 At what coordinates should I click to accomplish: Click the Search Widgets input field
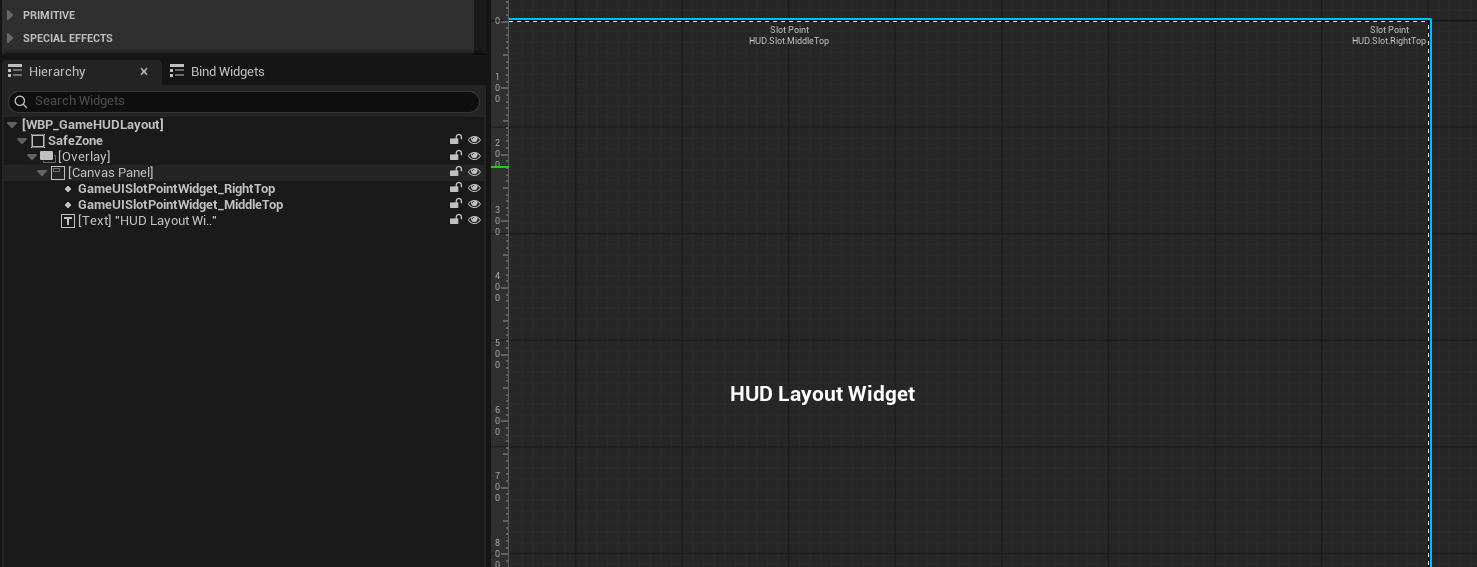click(x=250, y=101)
